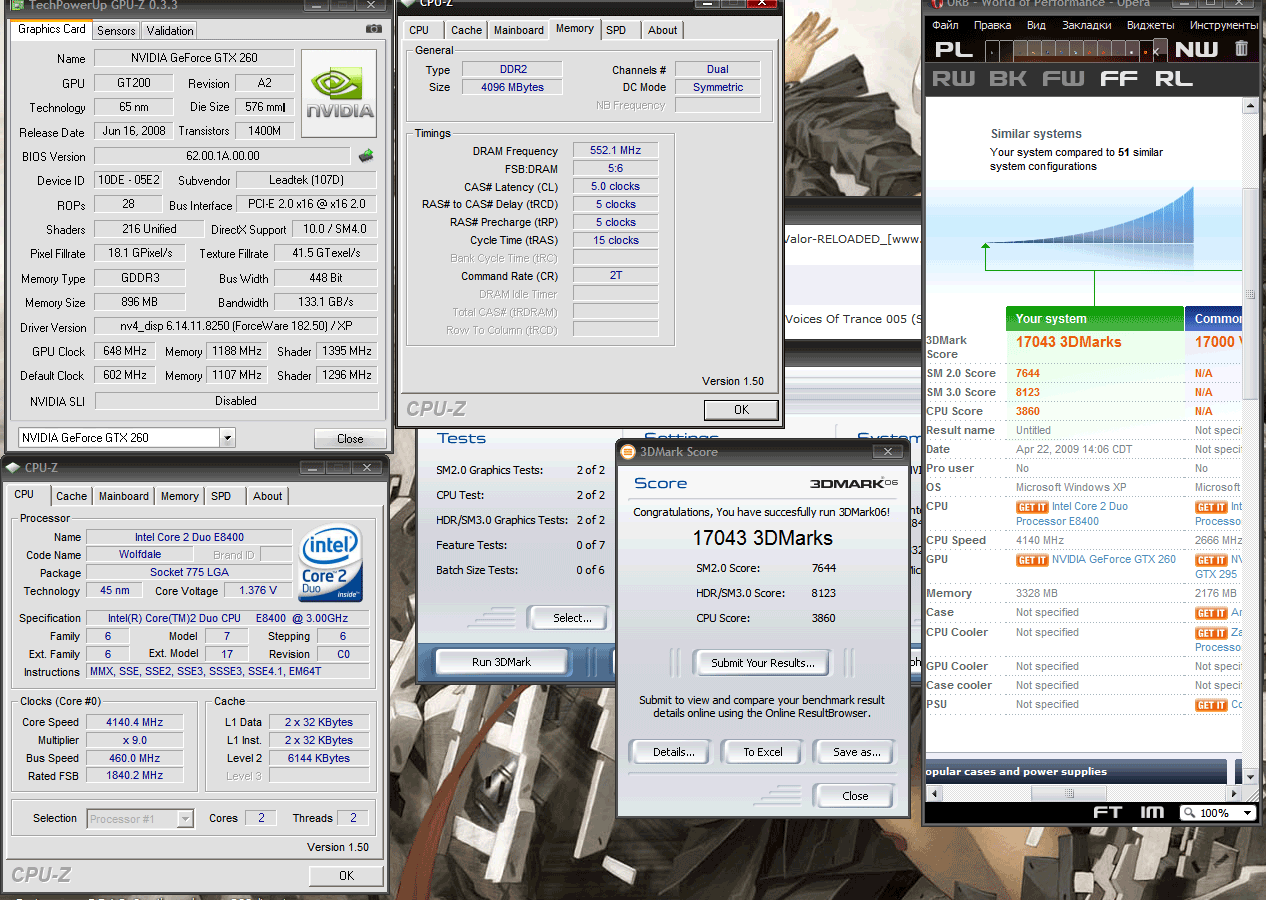The image size is (1266, 900).
Task: Open the Processor #1 selection dropdown in CPU-Z
Action: [185, 819]
